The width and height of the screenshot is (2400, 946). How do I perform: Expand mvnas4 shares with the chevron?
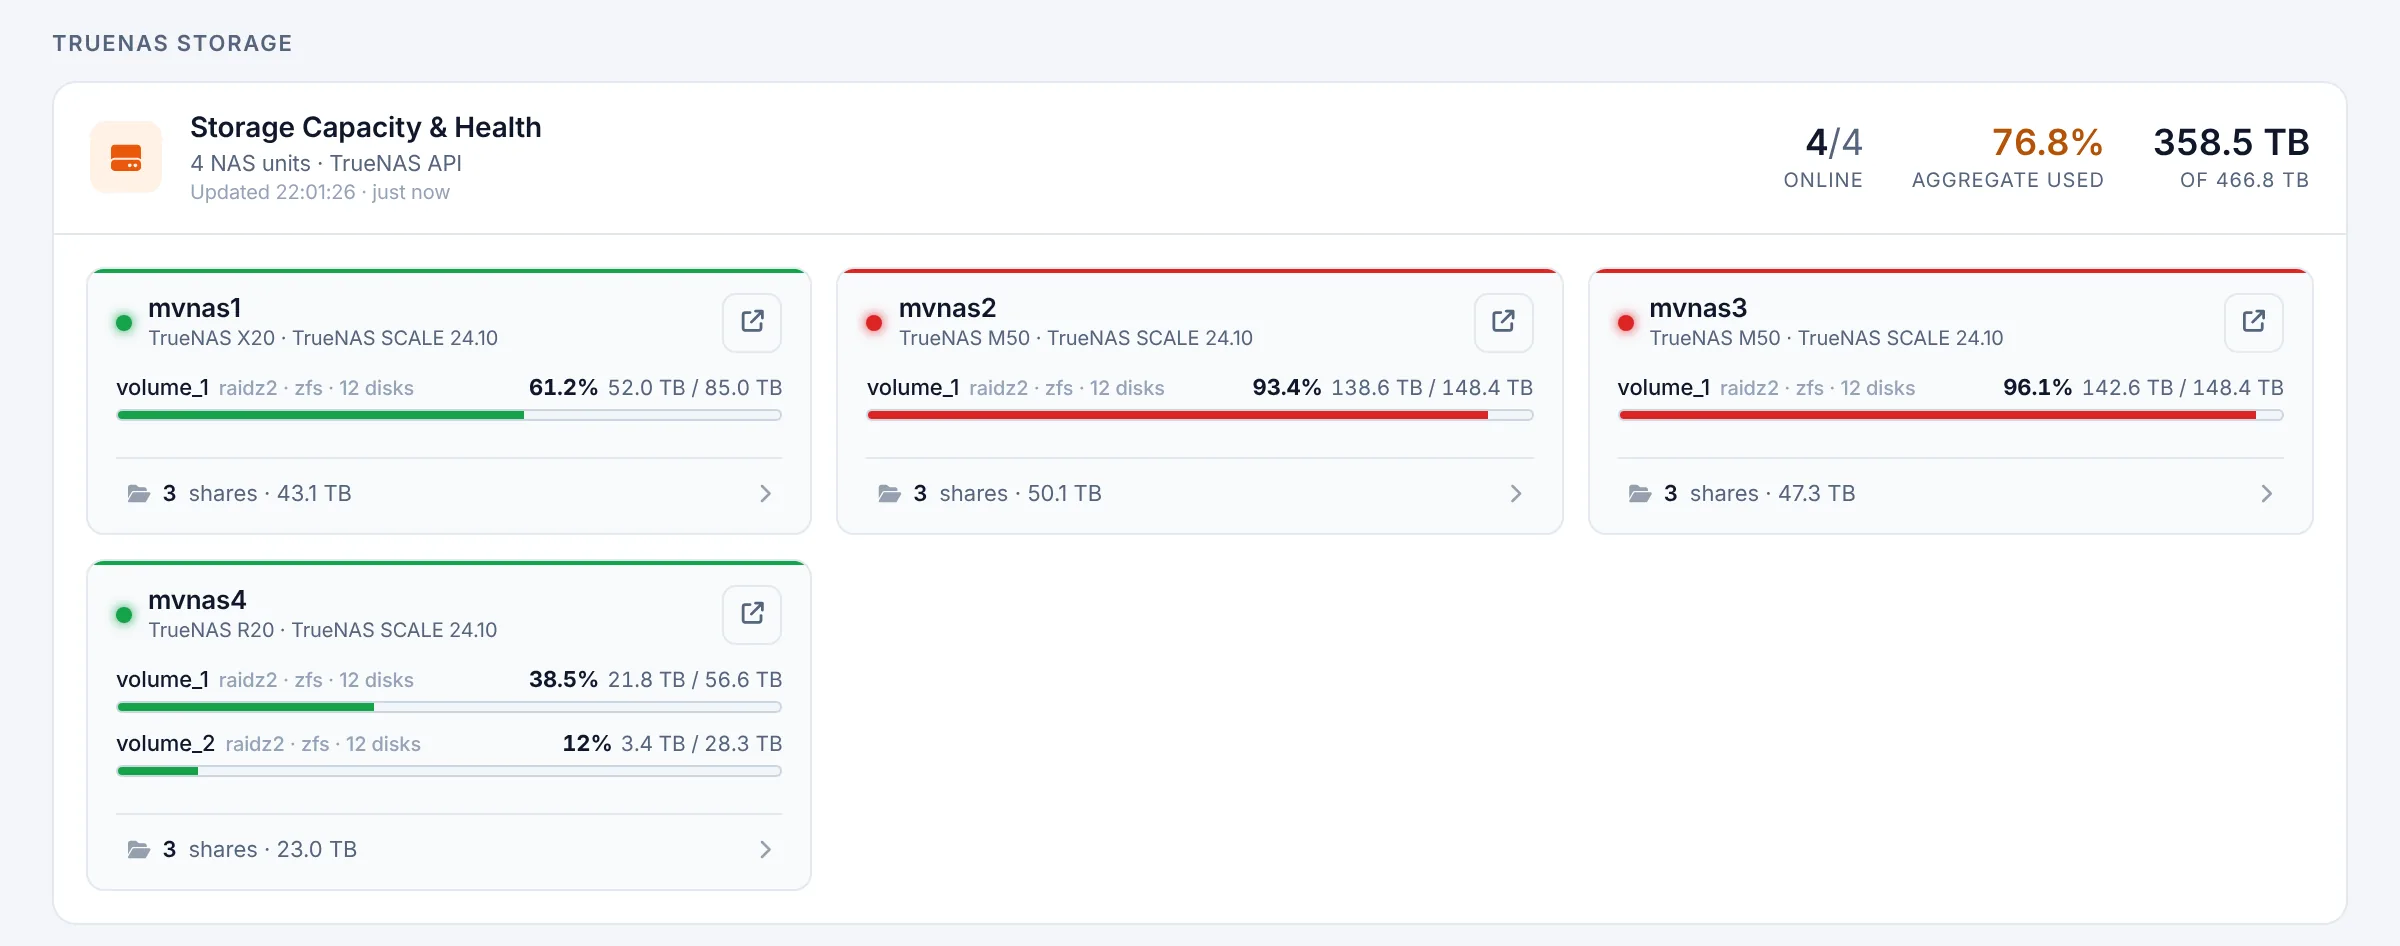click(x=765, y=849)
